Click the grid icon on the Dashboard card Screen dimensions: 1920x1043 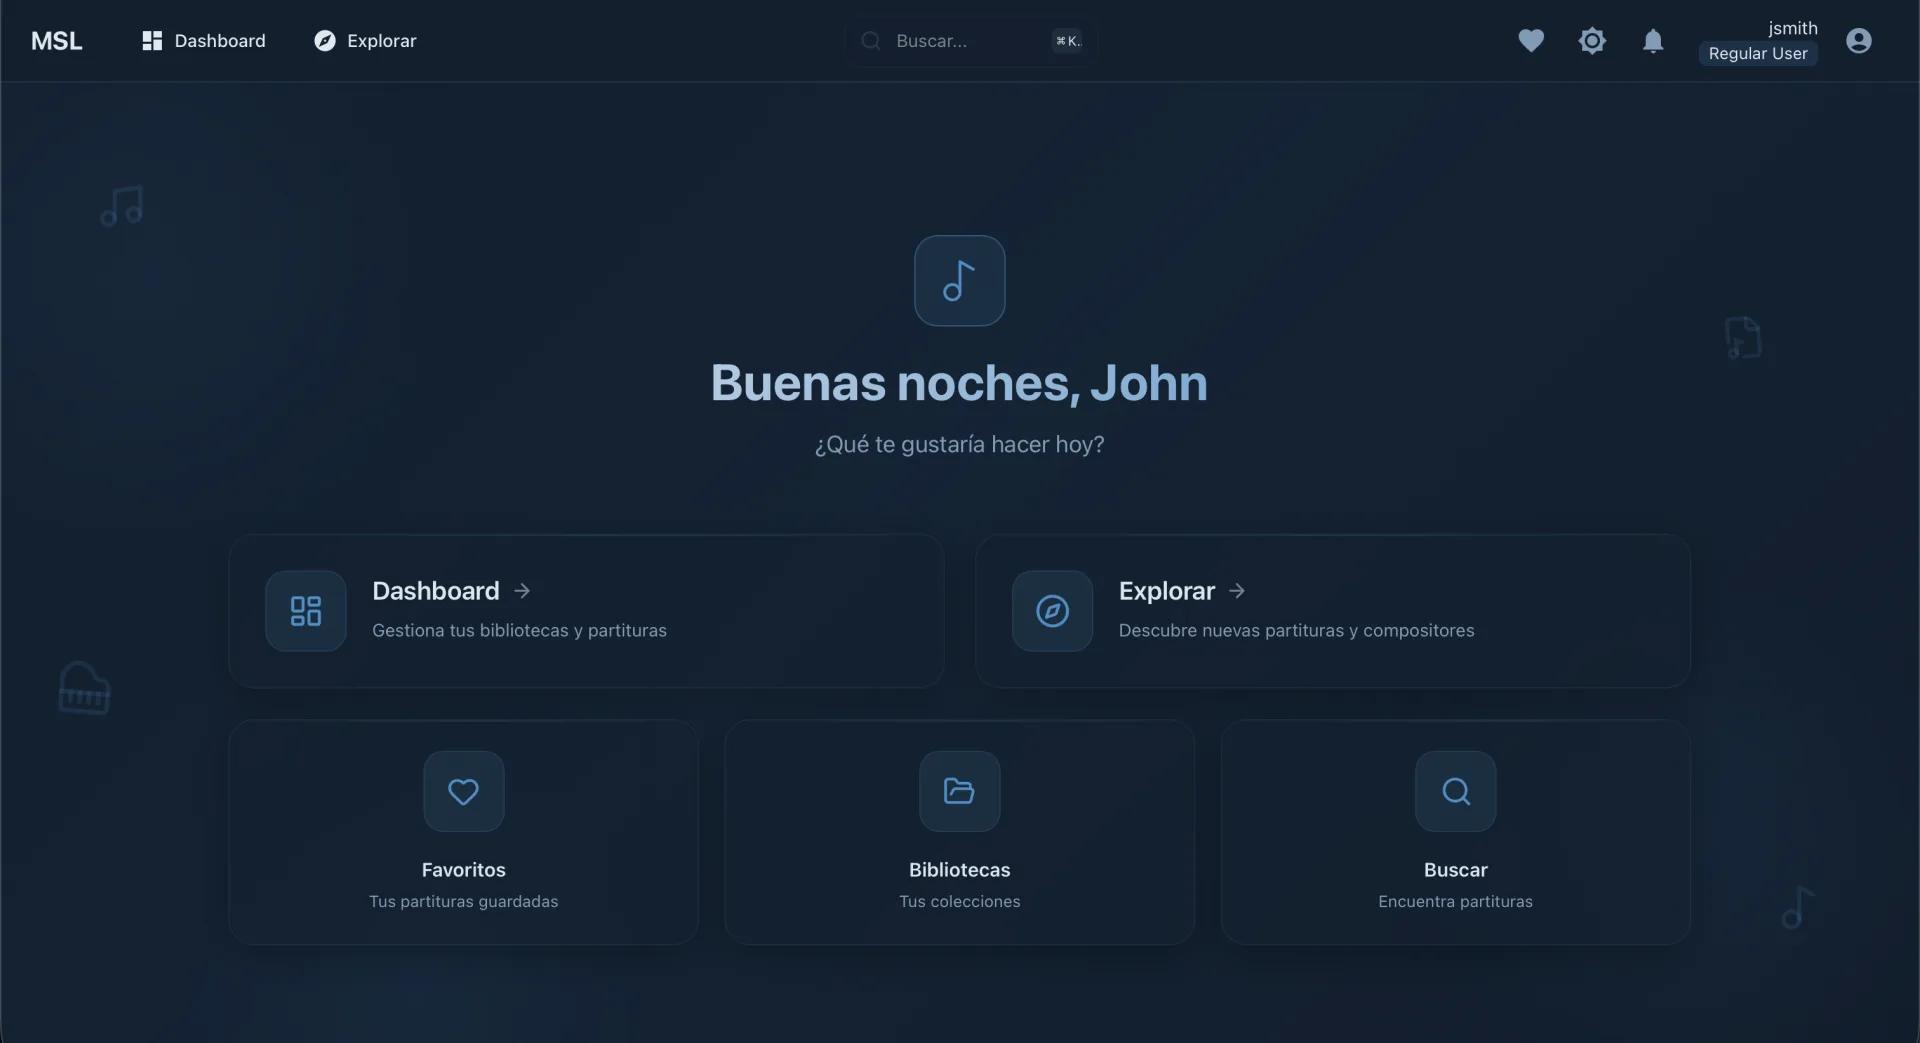tap(306, 611)
